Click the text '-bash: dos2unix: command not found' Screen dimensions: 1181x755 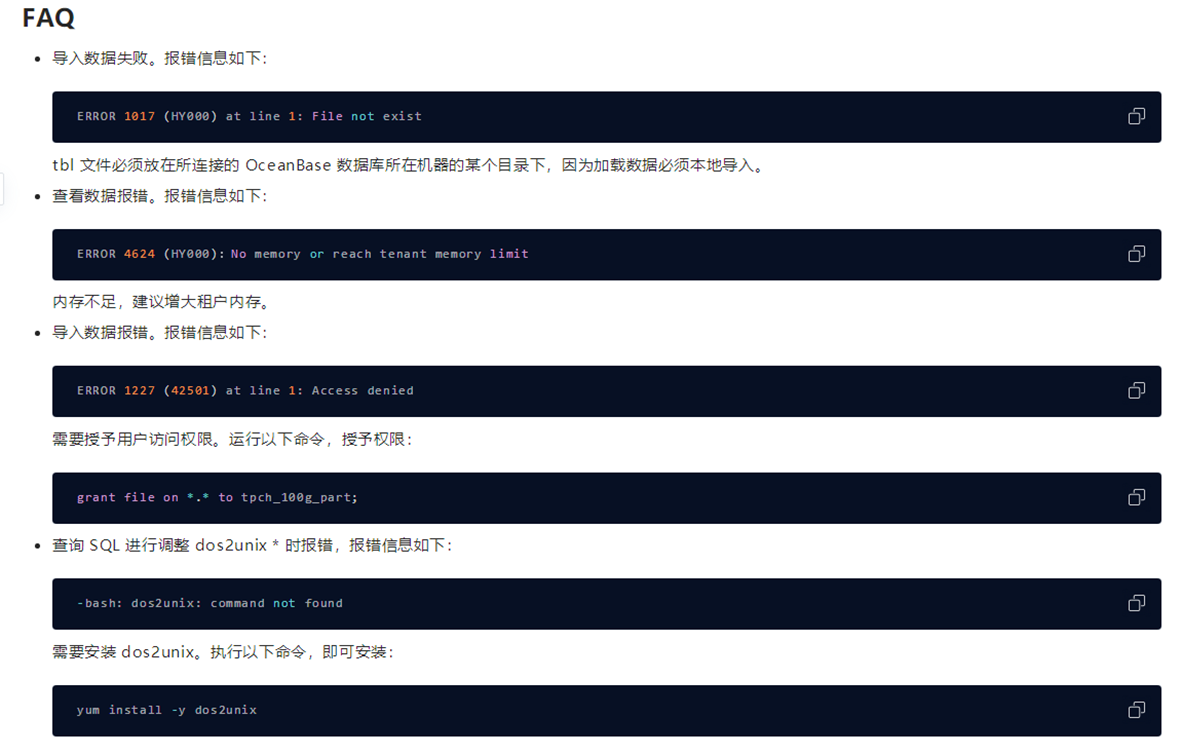[x=209, y=603]
